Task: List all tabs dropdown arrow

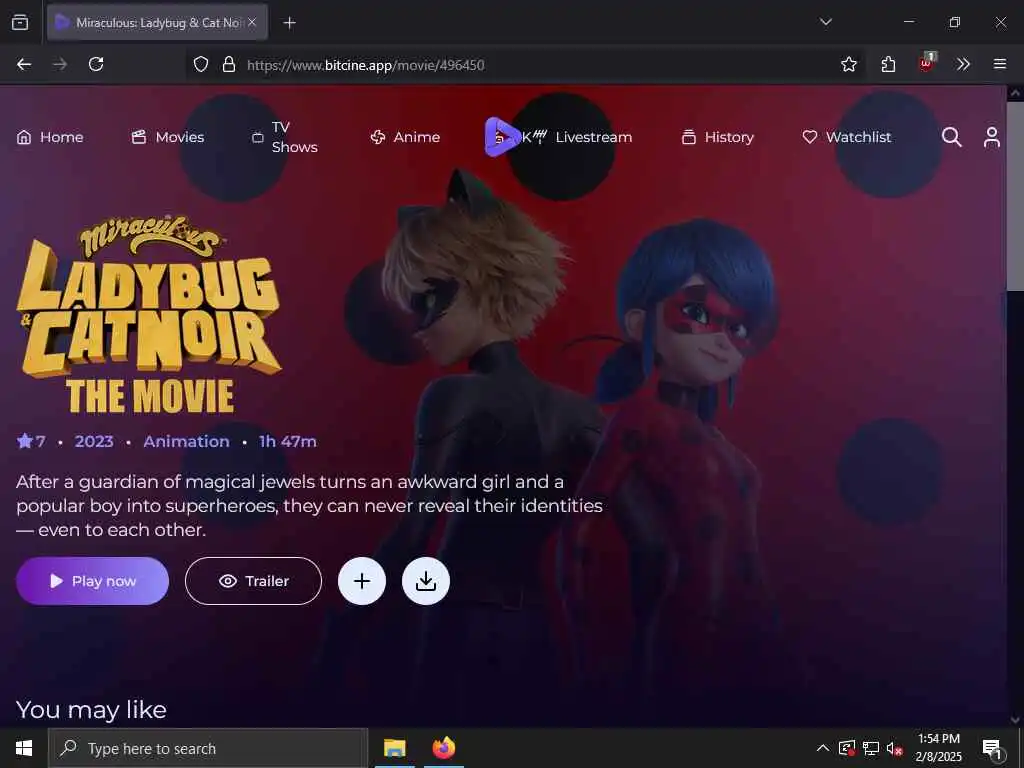Action: (825, 22)
